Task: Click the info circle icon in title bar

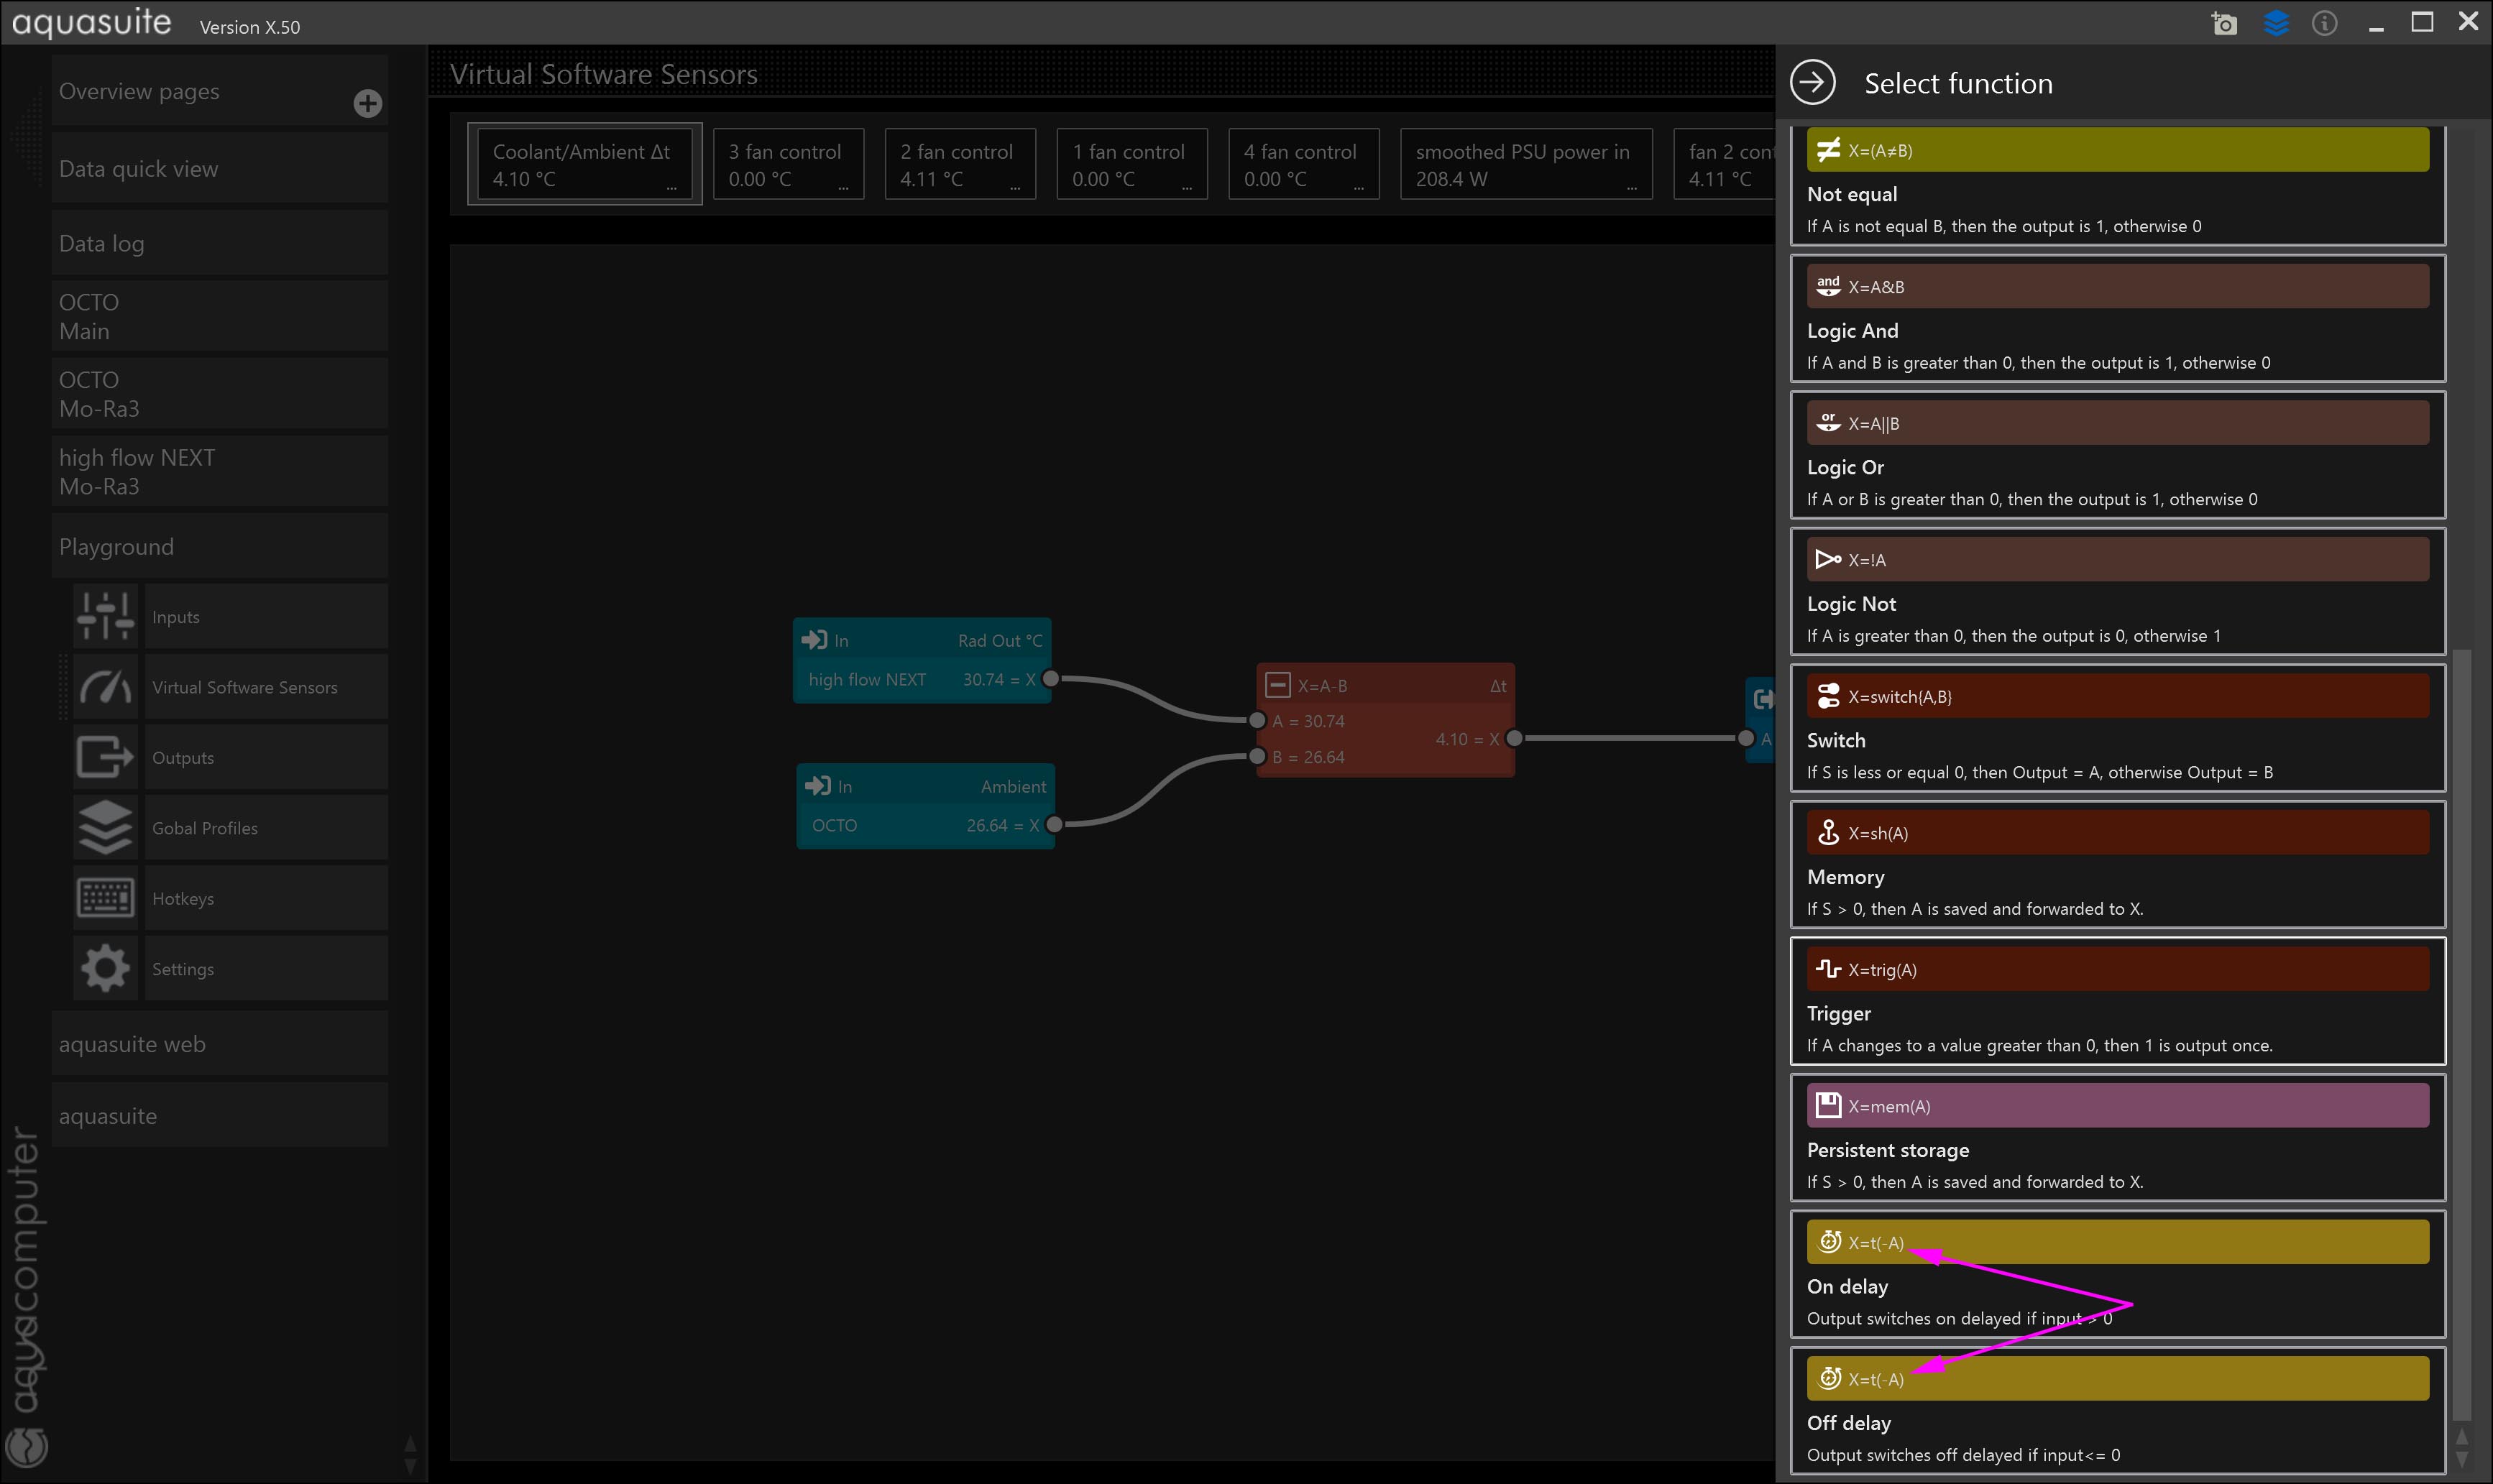Action: click(x=2324, y=24)
